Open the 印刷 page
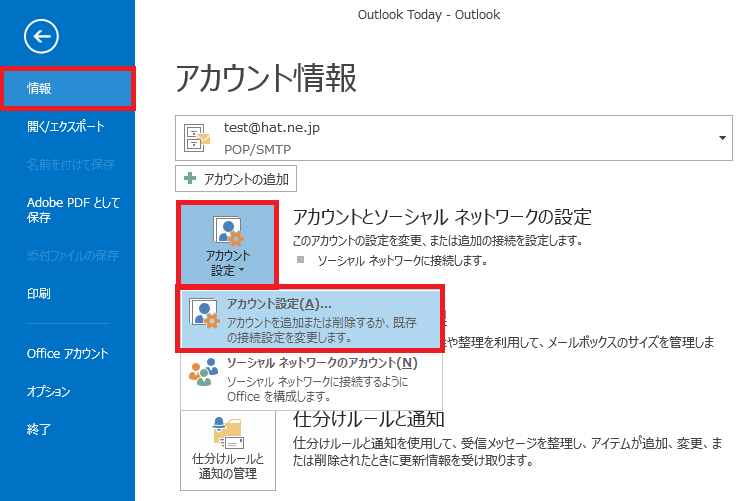 tap(39, 293)
